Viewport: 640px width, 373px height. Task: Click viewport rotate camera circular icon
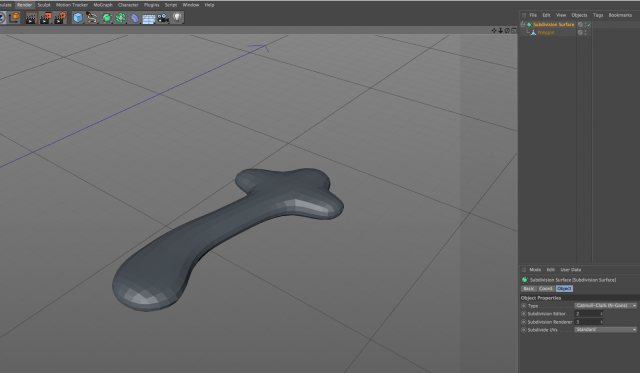[507, 31]
